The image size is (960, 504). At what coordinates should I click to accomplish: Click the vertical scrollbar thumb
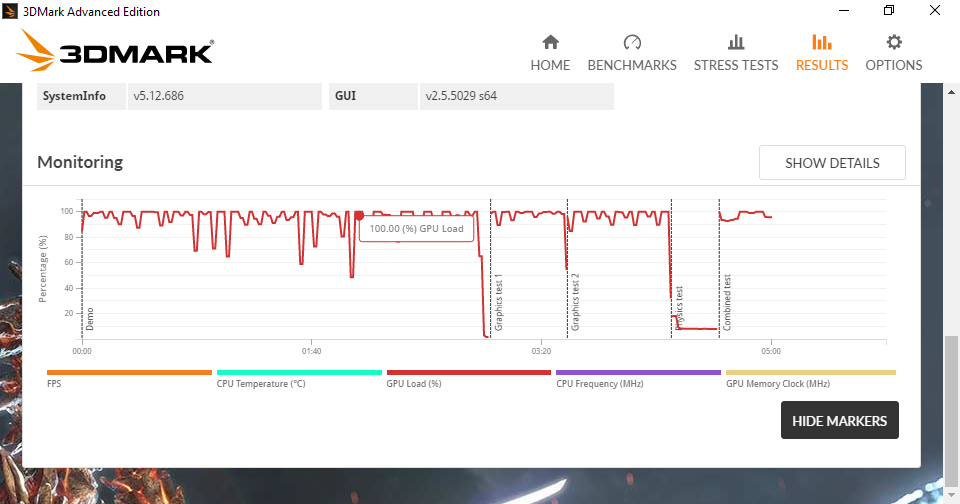pos(951,410)
